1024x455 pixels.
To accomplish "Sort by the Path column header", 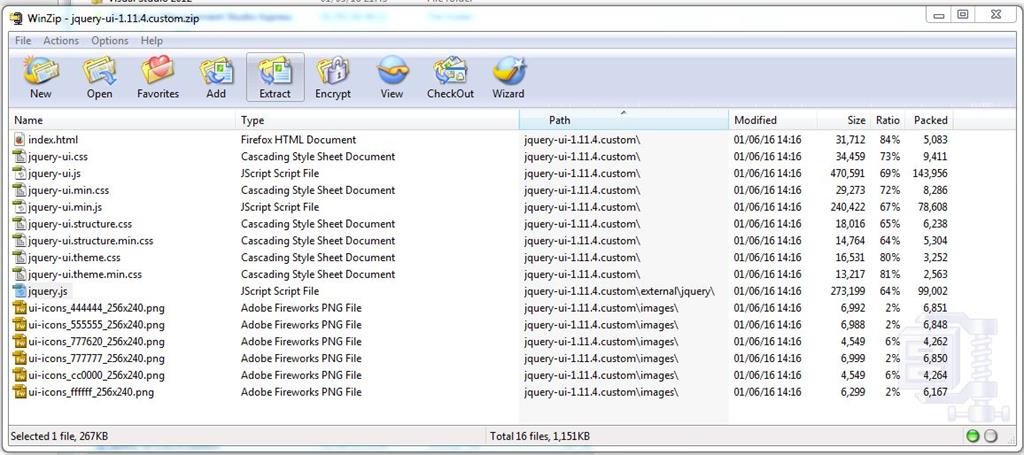I will (x=624, y=120).
